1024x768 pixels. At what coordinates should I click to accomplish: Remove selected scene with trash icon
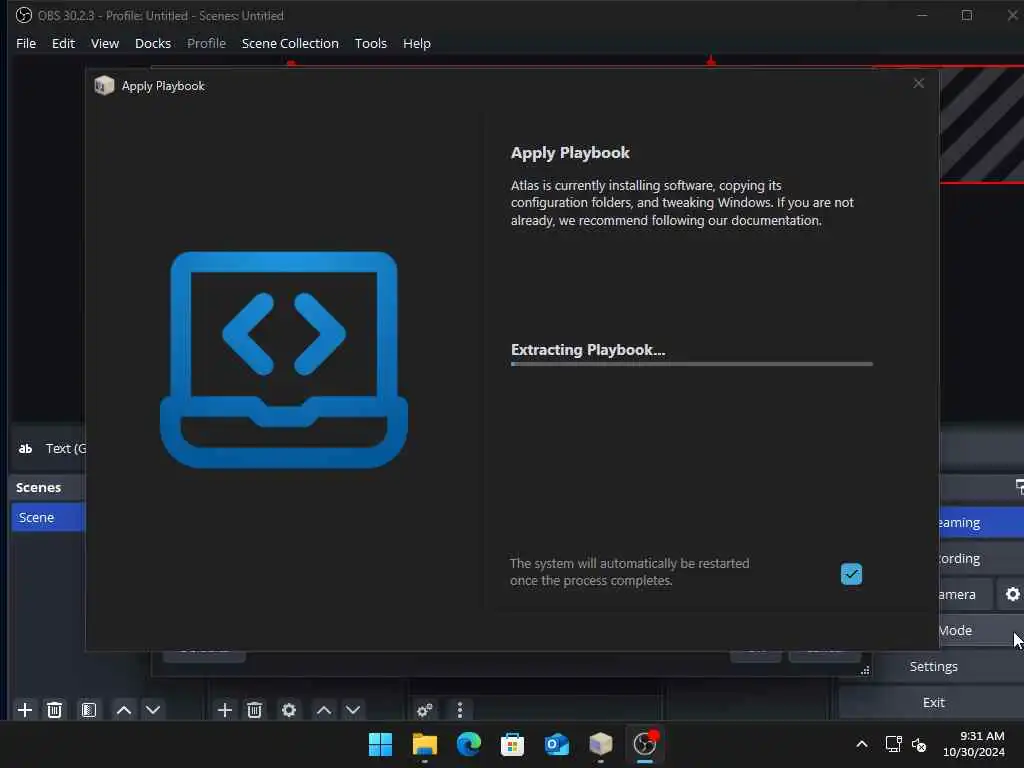tap(55, 710)
